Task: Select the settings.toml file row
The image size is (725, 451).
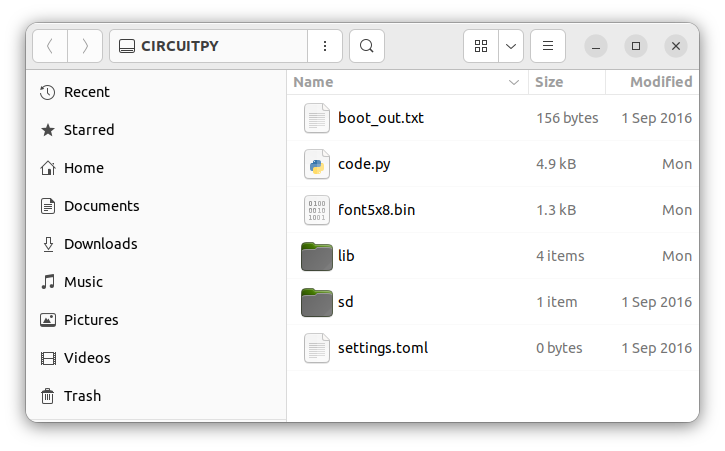Action: 493,348
